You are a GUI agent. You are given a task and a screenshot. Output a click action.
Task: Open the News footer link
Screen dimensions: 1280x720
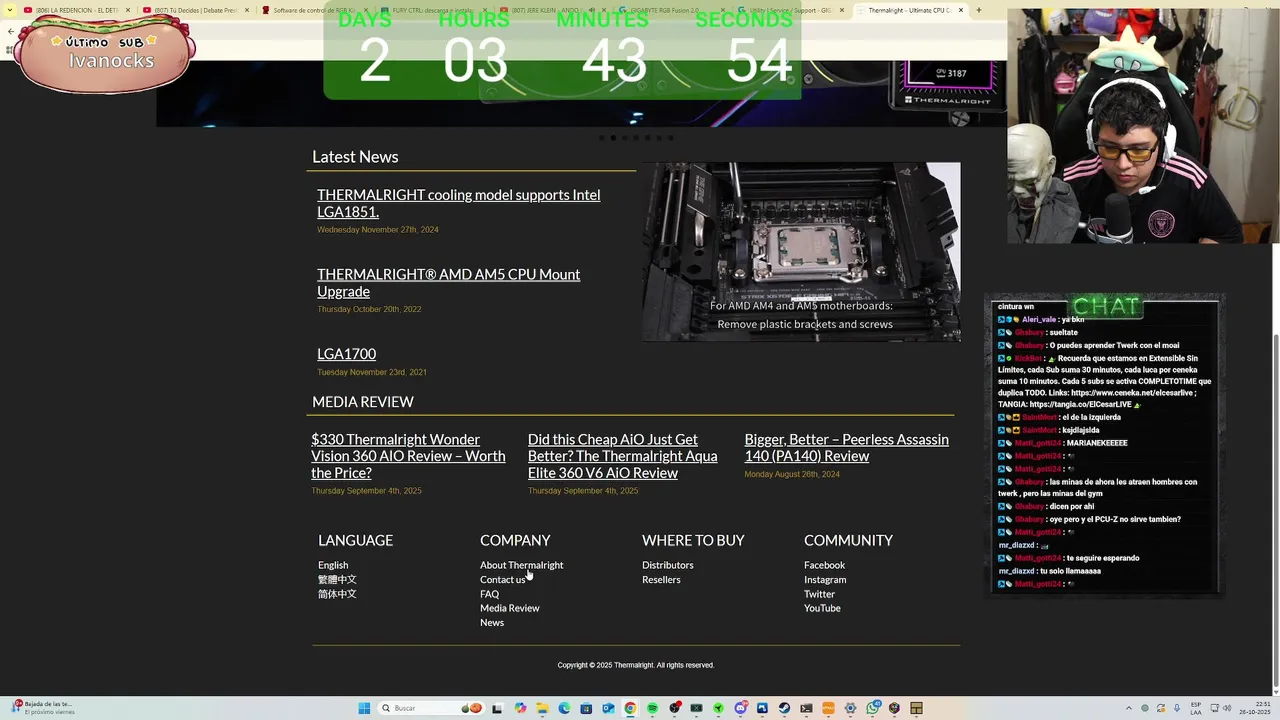coord(492,622)
